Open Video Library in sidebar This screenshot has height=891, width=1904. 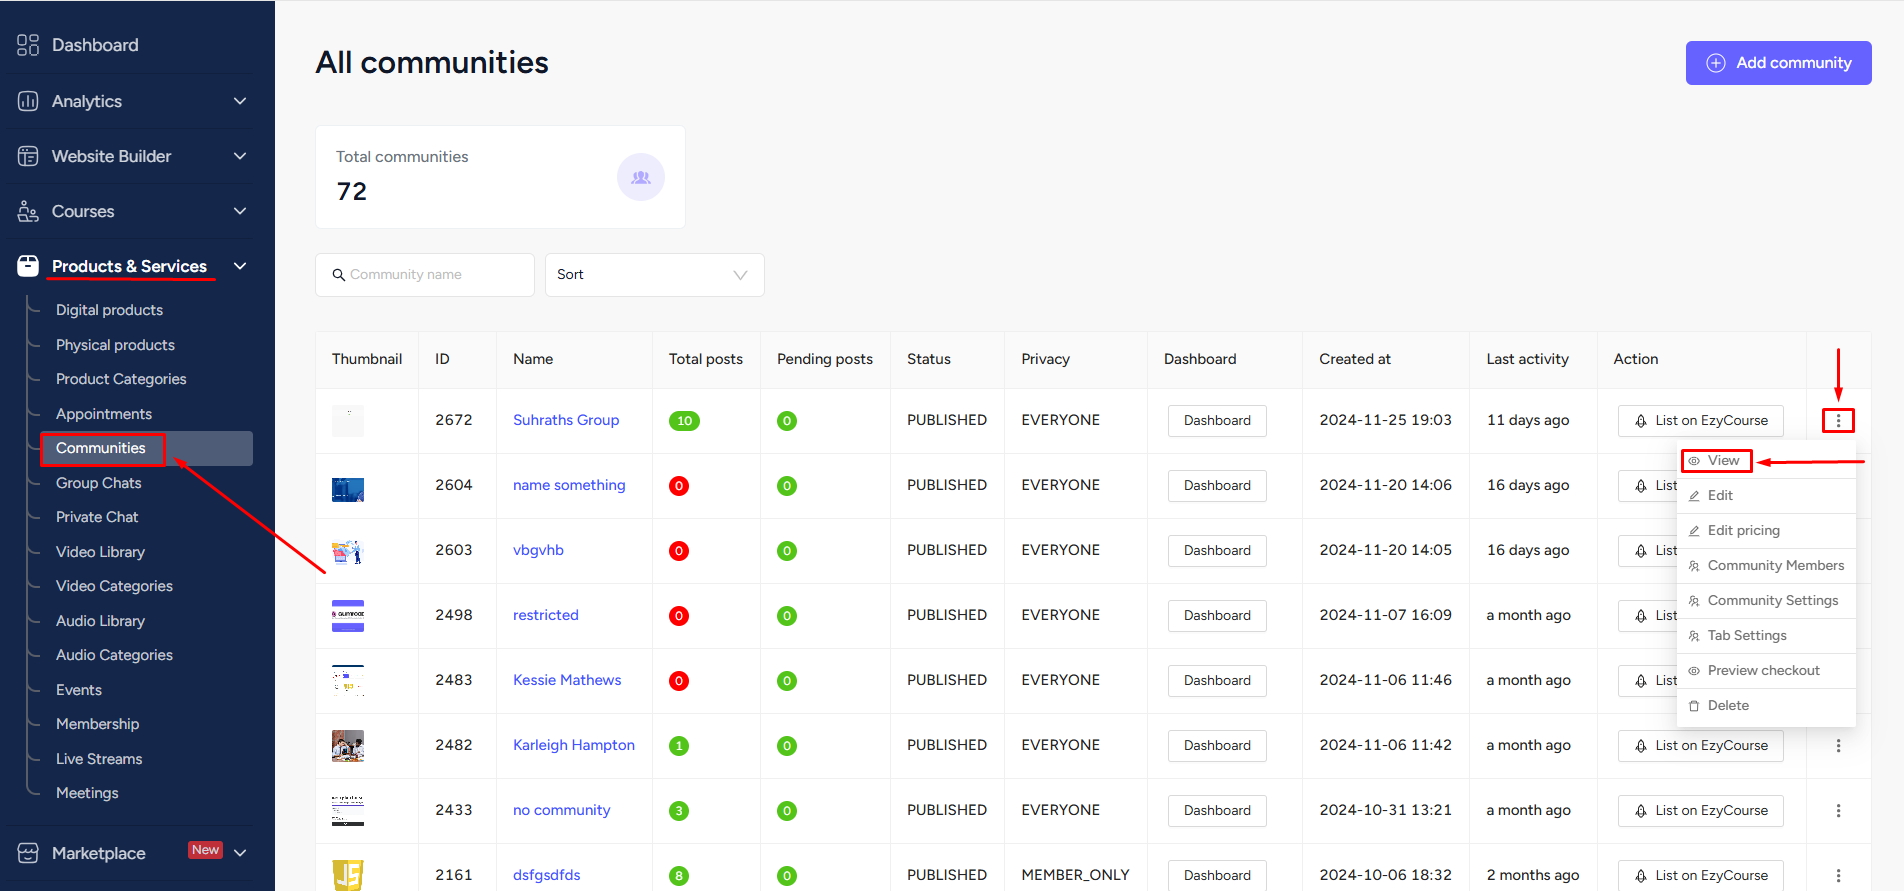[100, 552]
